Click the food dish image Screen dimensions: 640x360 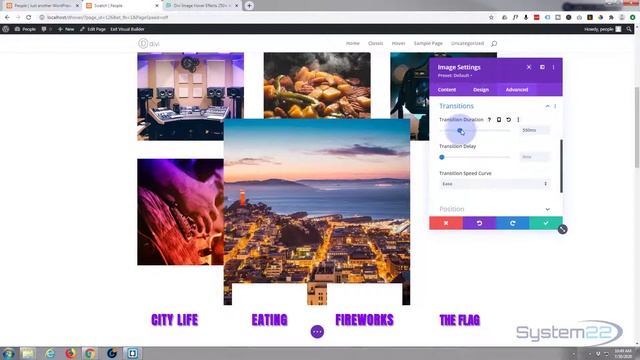click(x=317, y=85)
